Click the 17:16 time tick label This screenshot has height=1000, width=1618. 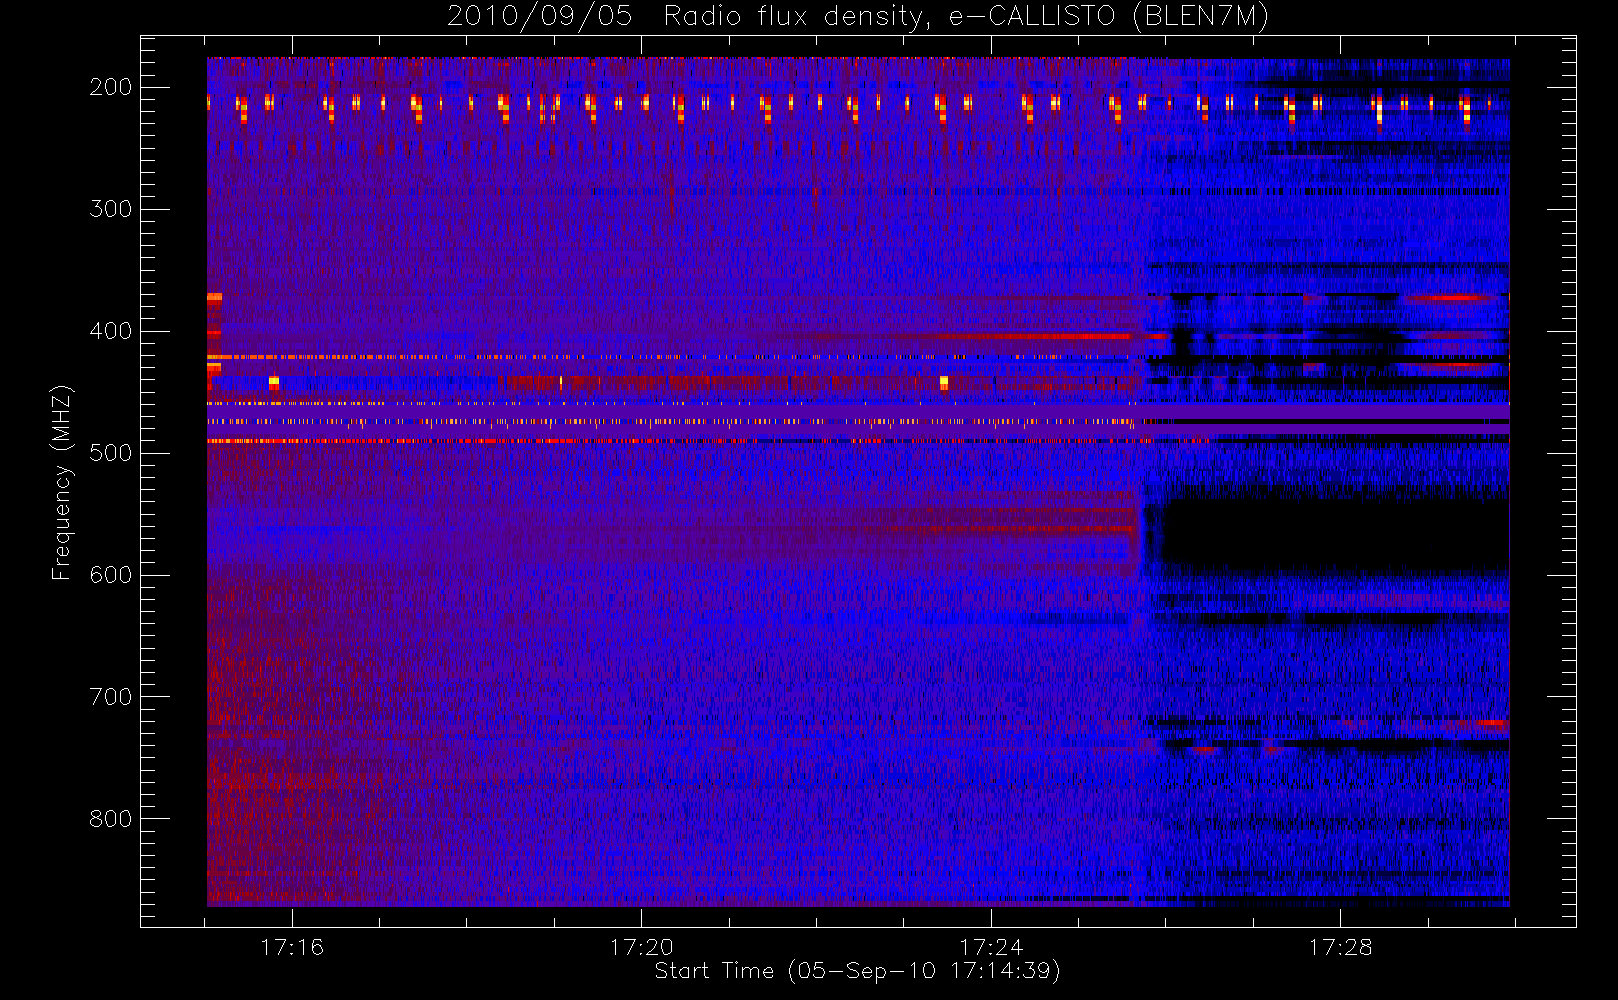pos(292,947)
